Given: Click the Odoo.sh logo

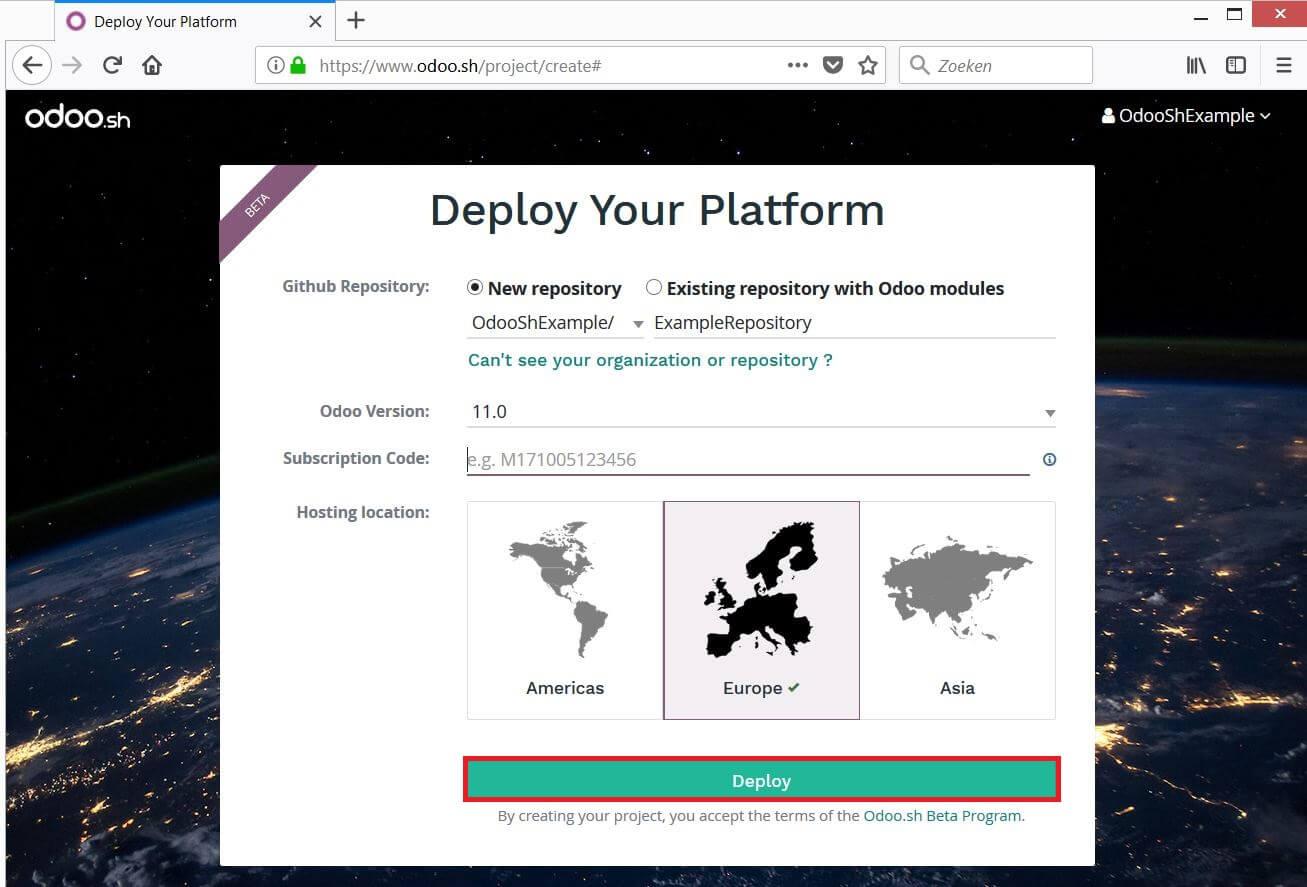Looking at the screenshot, I should click(x=78, y=117).
